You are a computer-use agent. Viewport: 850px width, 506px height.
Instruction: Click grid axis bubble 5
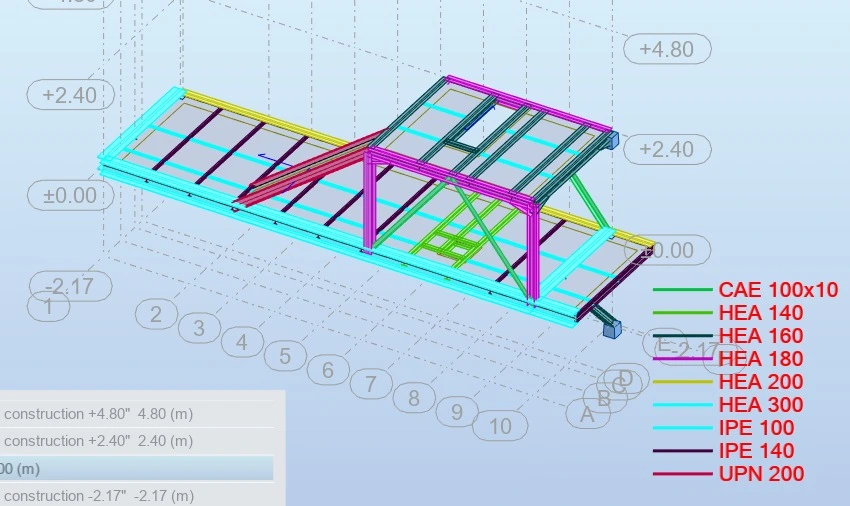tap(285, 355)
